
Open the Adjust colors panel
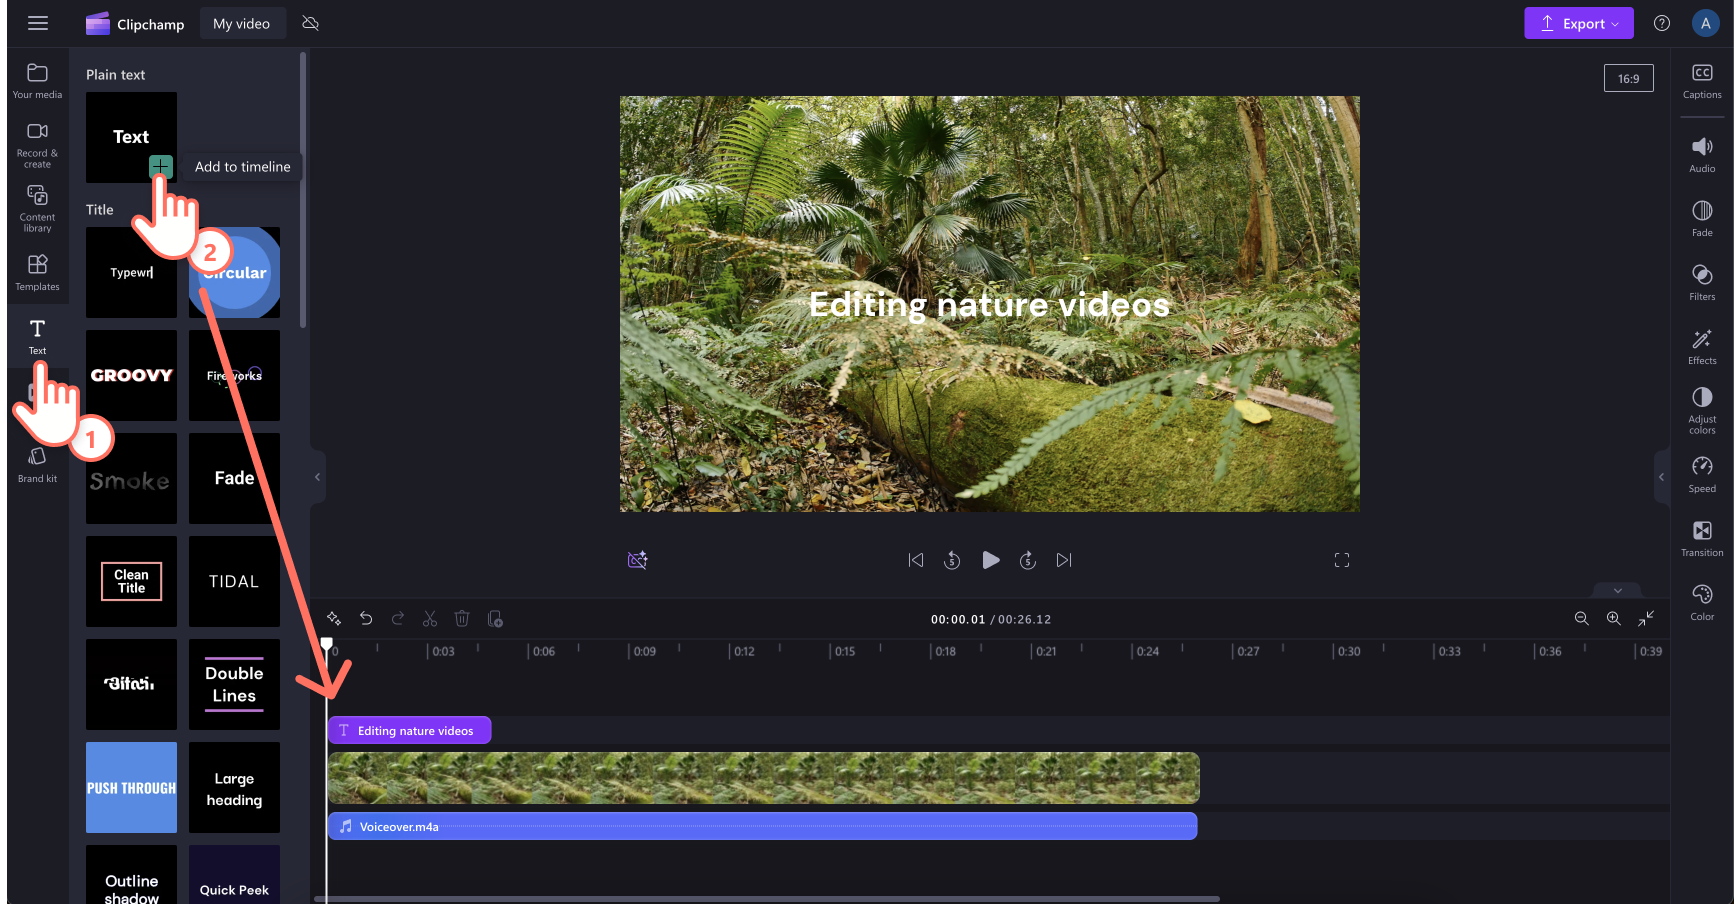[x=1702, y=408]
